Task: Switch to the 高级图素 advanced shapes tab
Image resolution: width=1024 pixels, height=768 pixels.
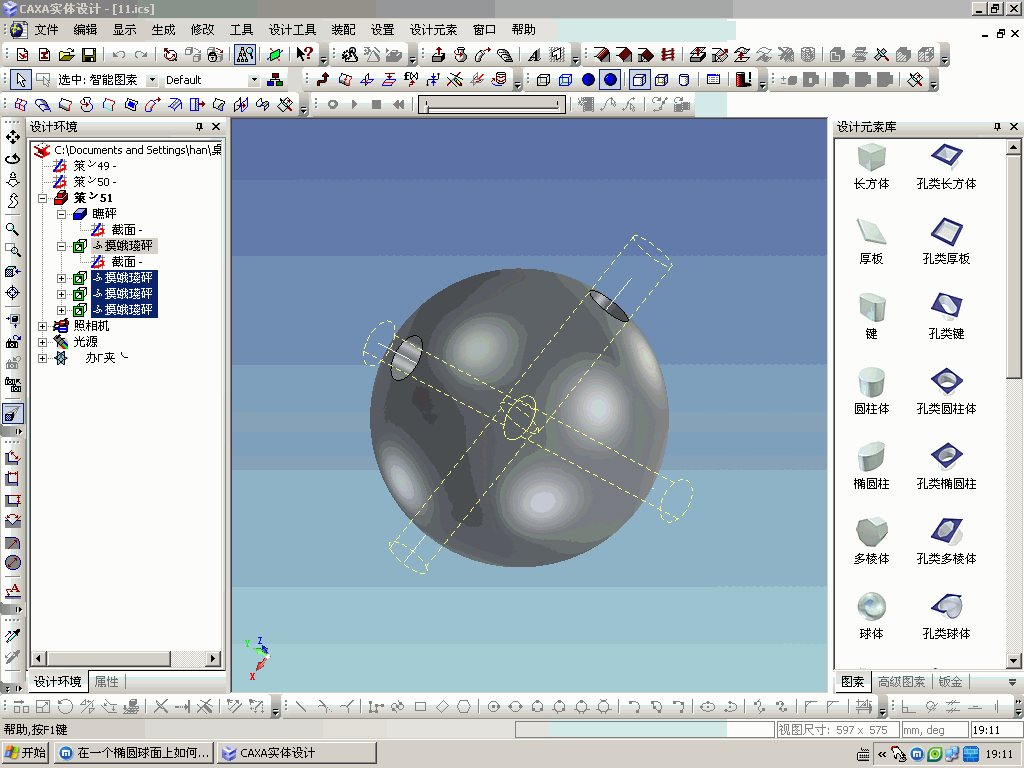Action: point(901,682)
